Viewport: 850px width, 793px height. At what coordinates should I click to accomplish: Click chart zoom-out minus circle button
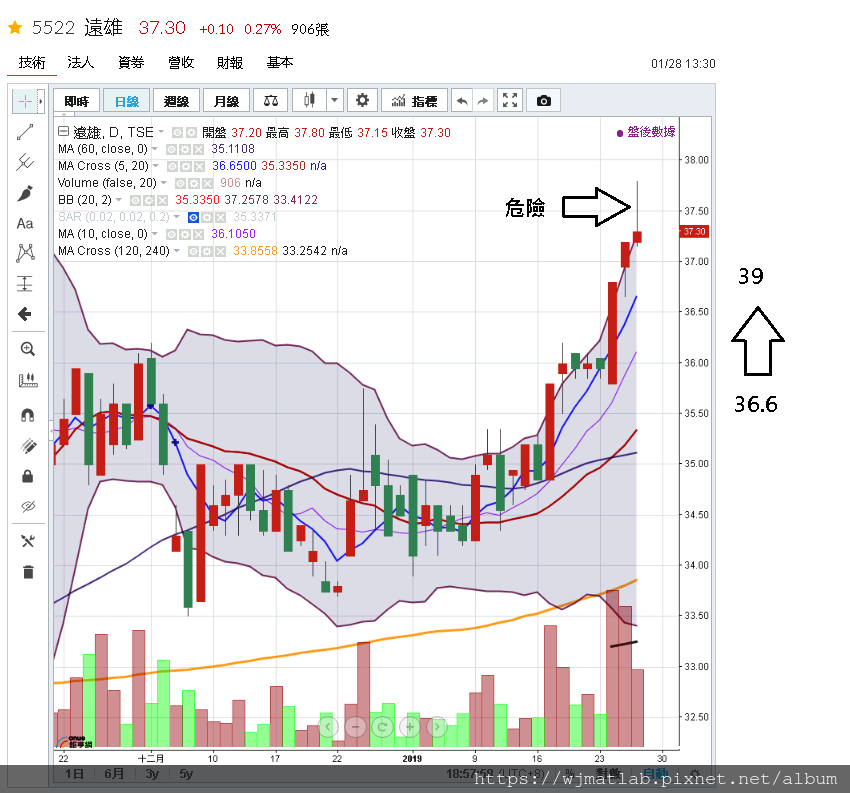(x=355, y=726)
